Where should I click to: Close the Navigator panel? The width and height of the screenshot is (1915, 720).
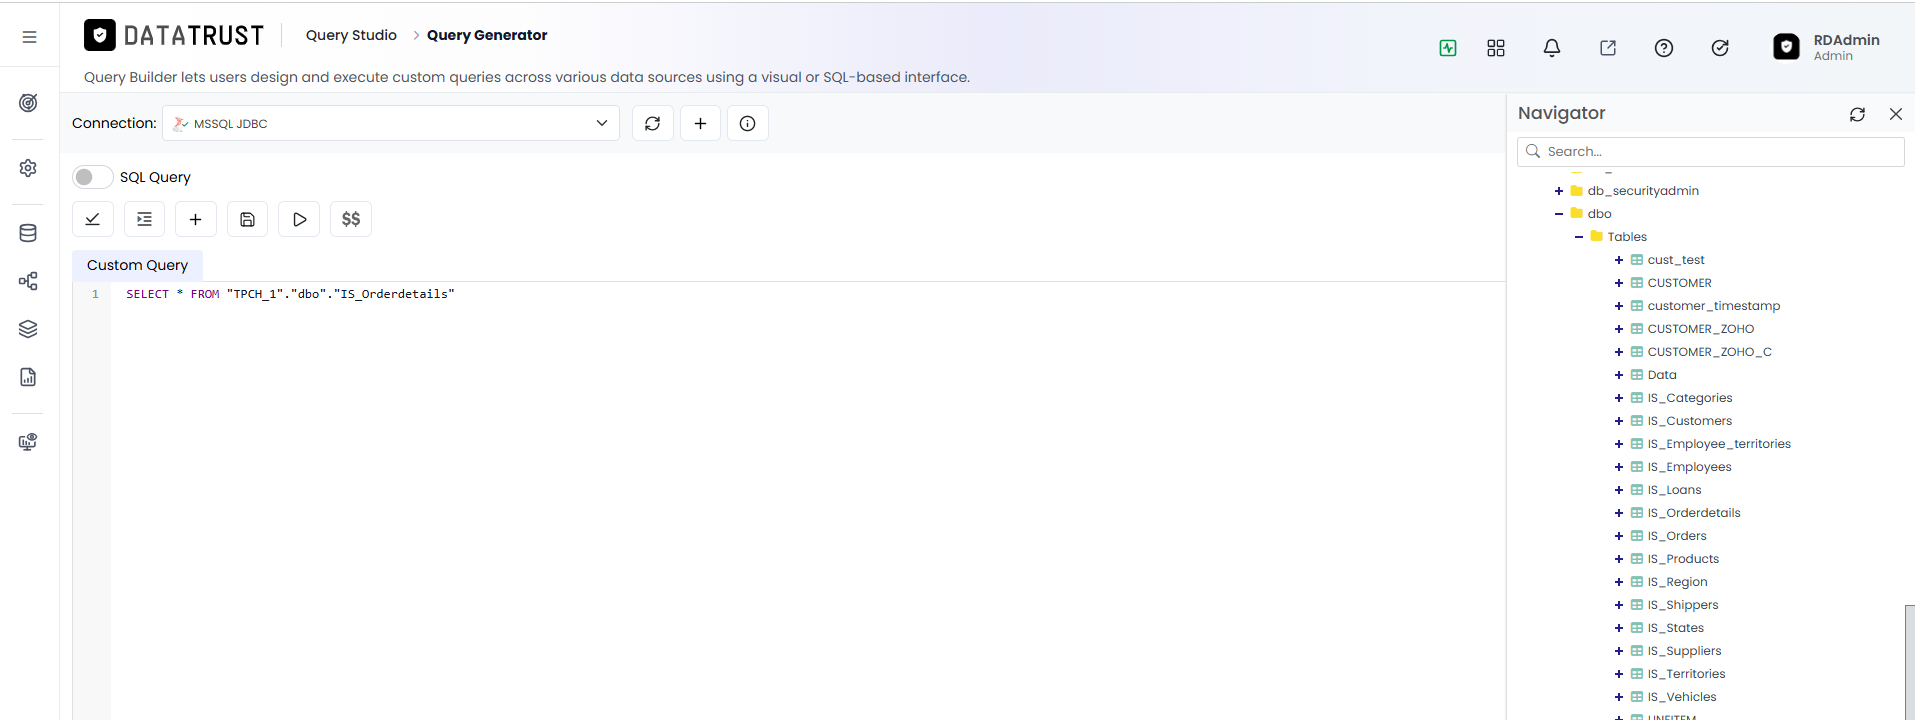click(x=1895, y=114)
